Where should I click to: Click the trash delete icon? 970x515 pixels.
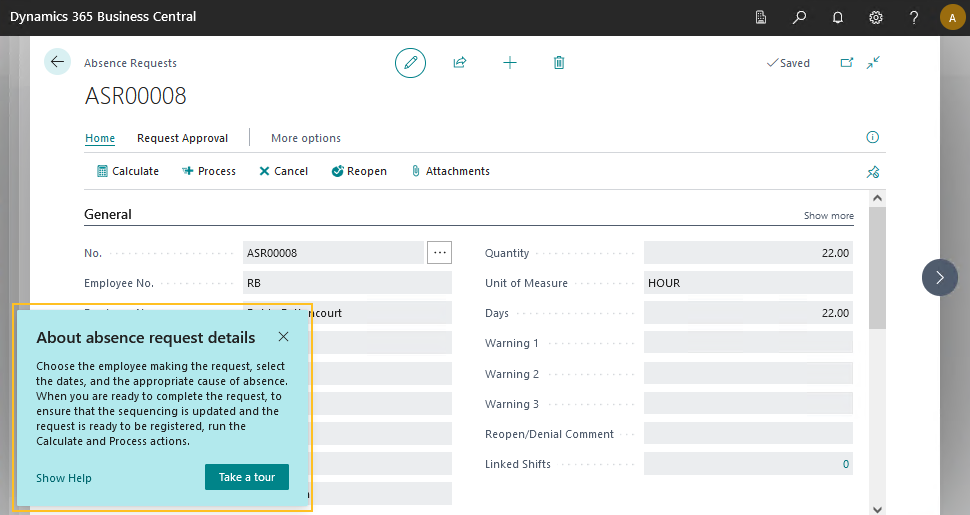pyautogui.click(x=559, y=62)
